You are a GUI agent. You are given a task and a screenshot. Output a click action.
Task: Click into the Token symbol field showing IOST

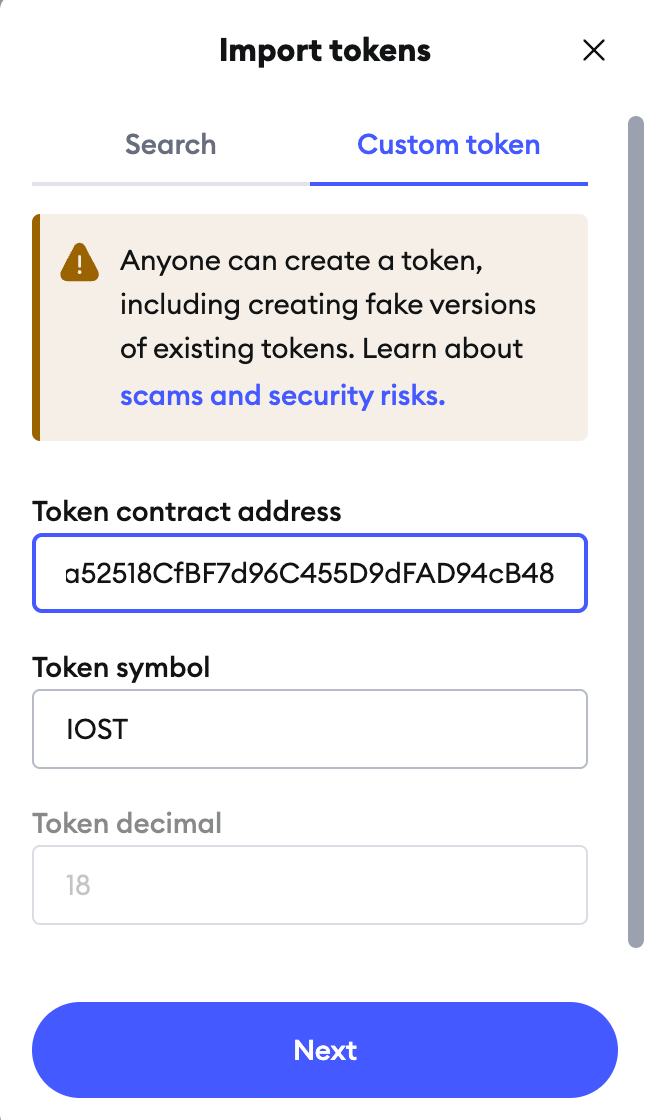point(310,729)
